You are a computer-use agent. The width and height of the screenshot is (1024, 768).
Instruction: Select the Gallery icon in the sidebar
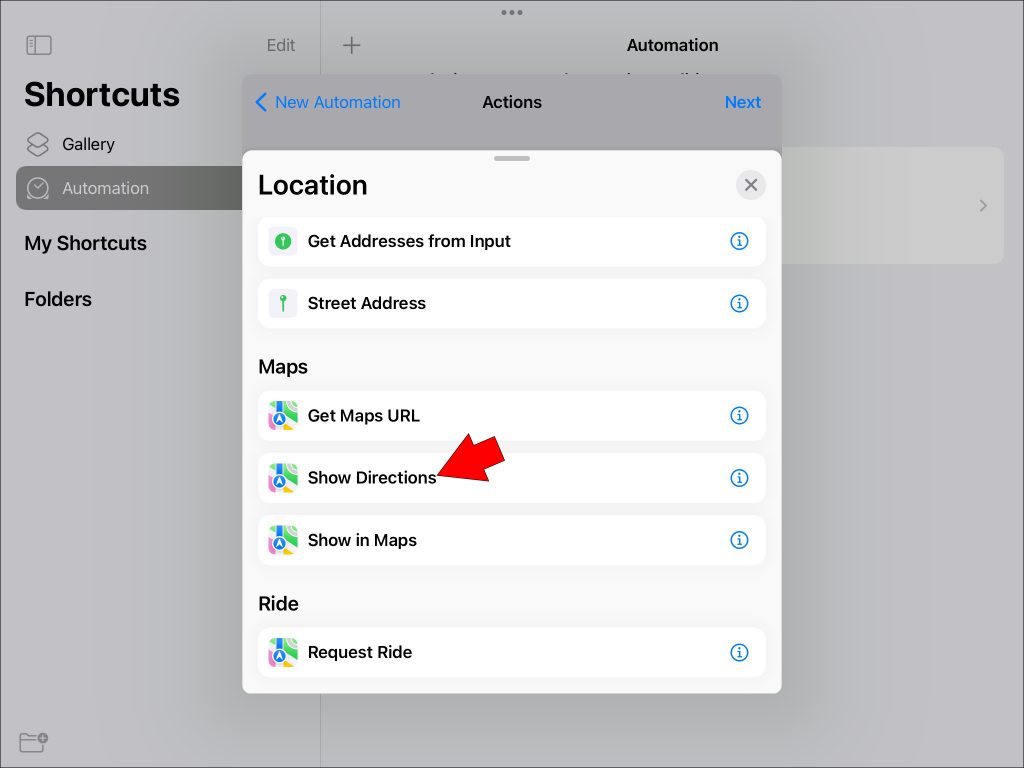[x=37, y=144]
